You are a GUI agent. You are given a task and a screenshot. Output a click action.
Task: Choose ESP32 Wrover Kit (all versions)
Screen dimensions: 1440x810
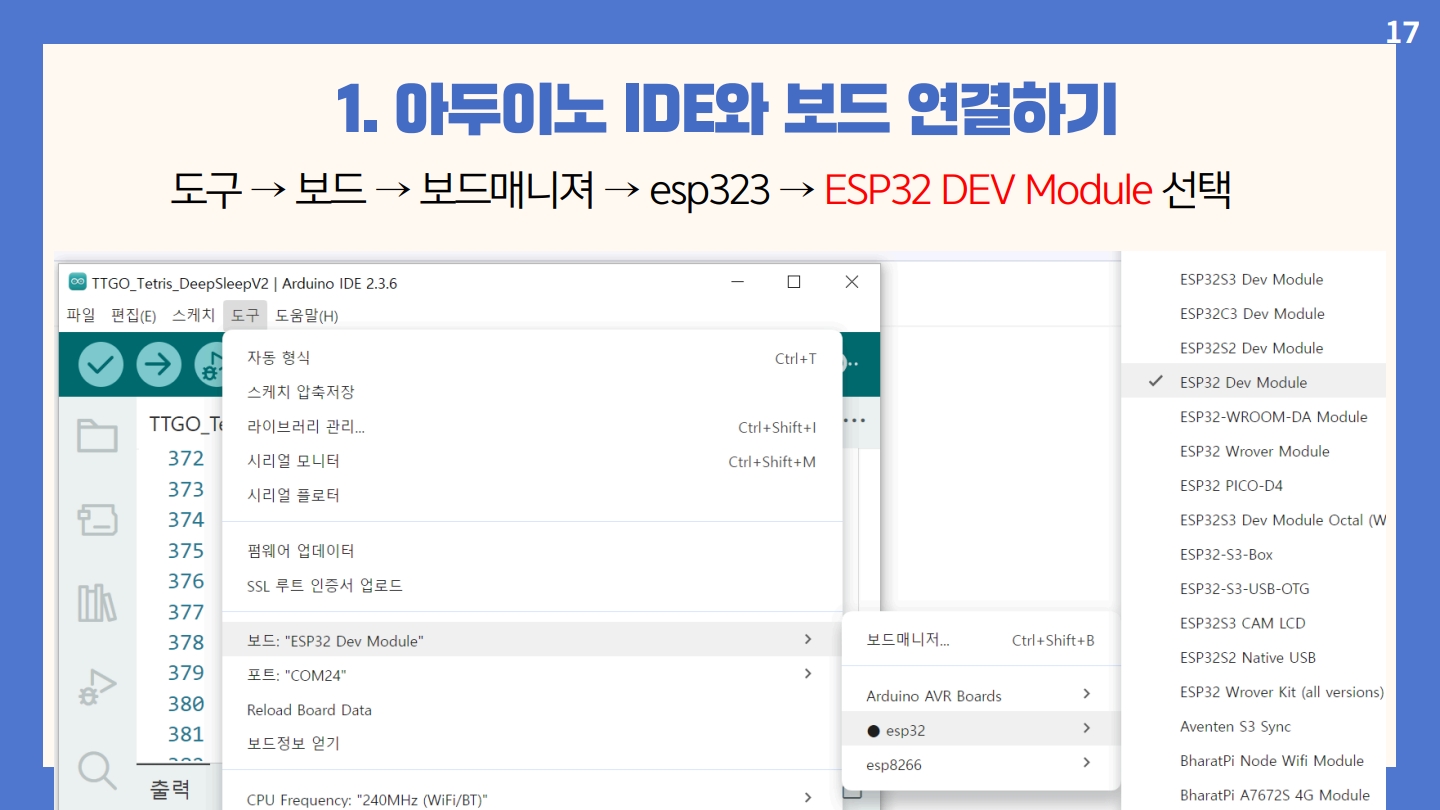click(x=1254, y=692)
